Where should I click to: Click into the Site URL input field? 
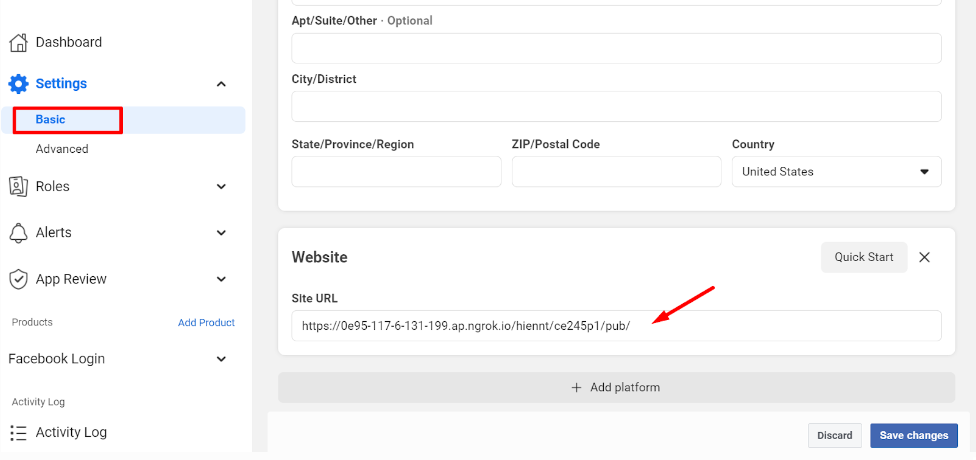[616, 326]
